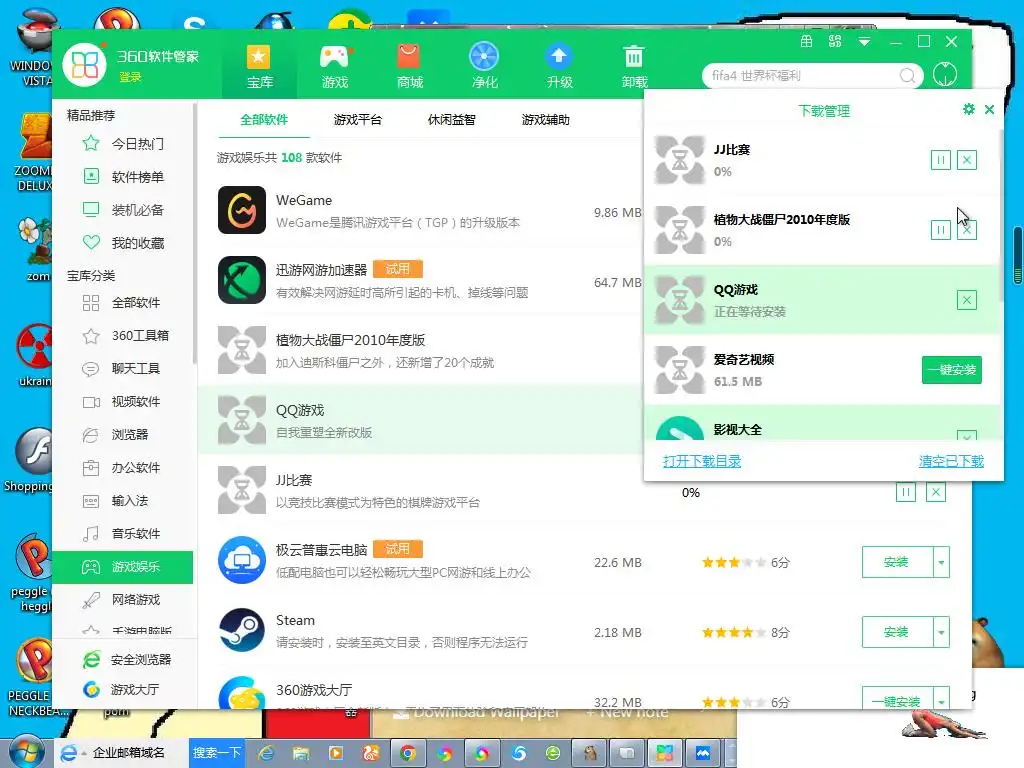Click 搜索一下 on the taskbar

pos(216,753)
